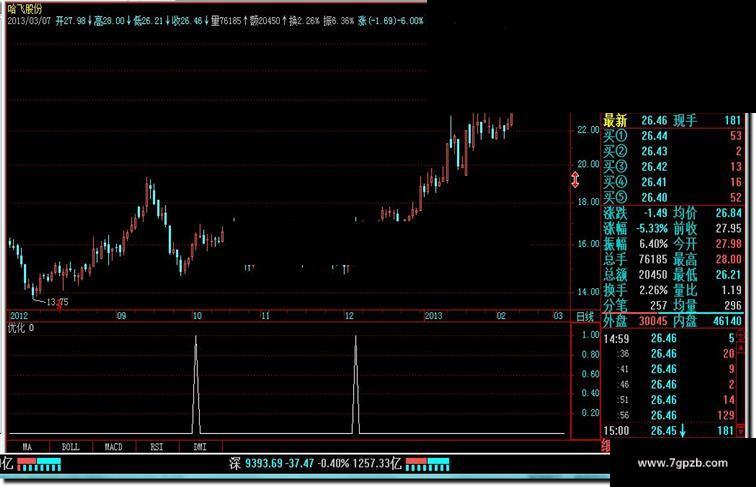756x487 pixels.
Task: Click the 2013/03/07 date in header
Action: click(28, 21)
